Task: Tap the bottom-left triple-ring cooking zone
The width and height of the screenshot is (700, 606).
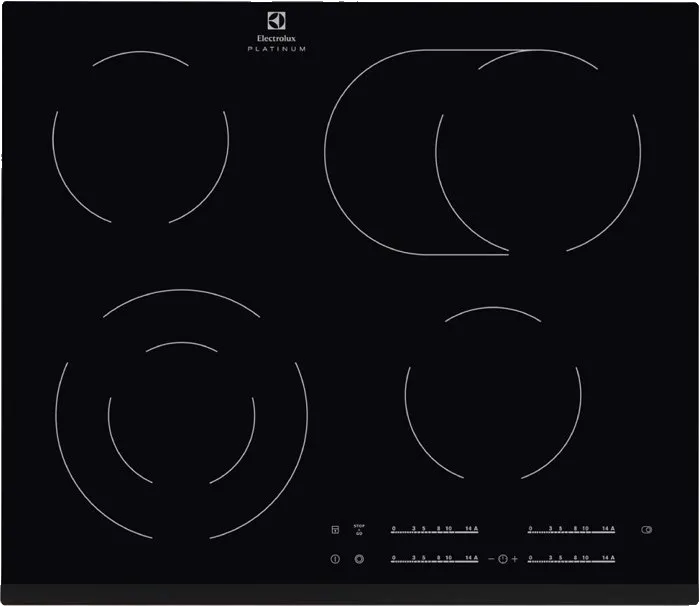Action: [x=181, y=415]
